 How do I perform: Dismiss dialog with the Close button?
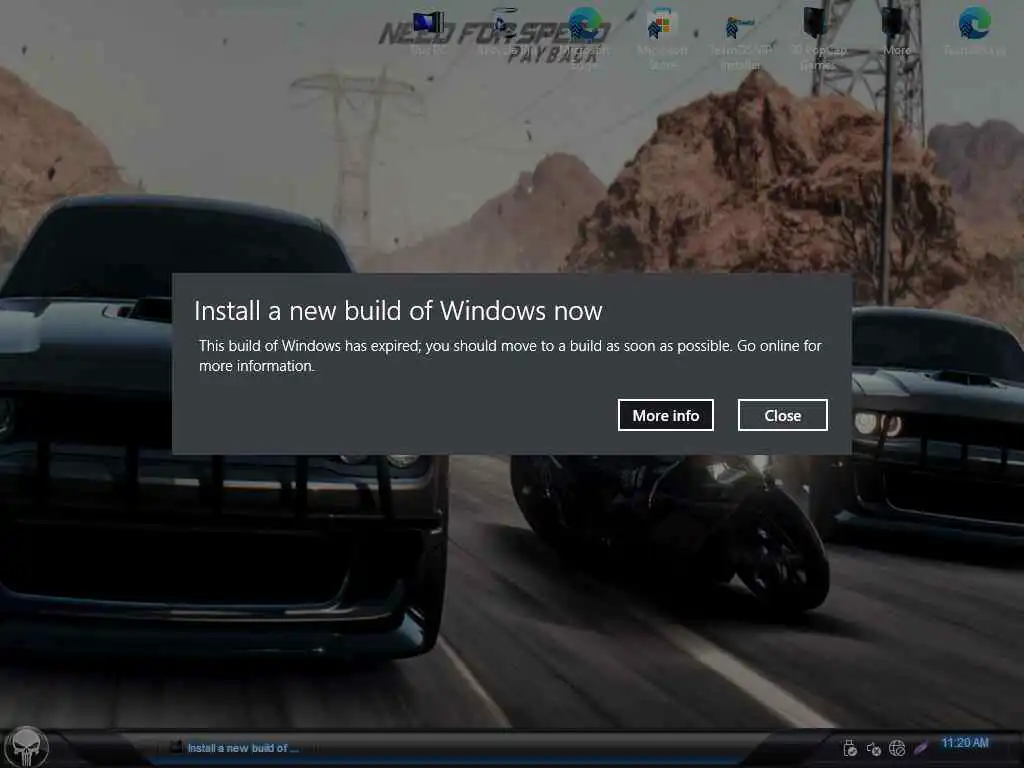point(782,415)
